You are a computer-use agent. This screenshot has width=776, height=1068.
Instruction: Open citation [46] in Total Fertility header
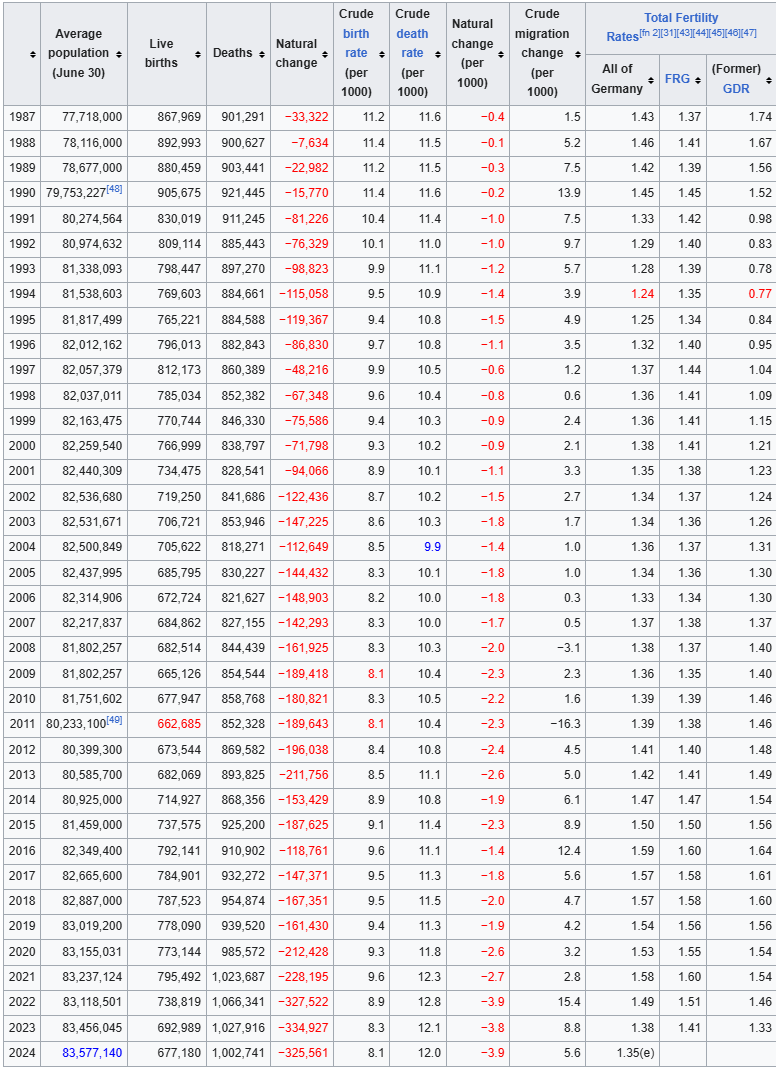732,33
